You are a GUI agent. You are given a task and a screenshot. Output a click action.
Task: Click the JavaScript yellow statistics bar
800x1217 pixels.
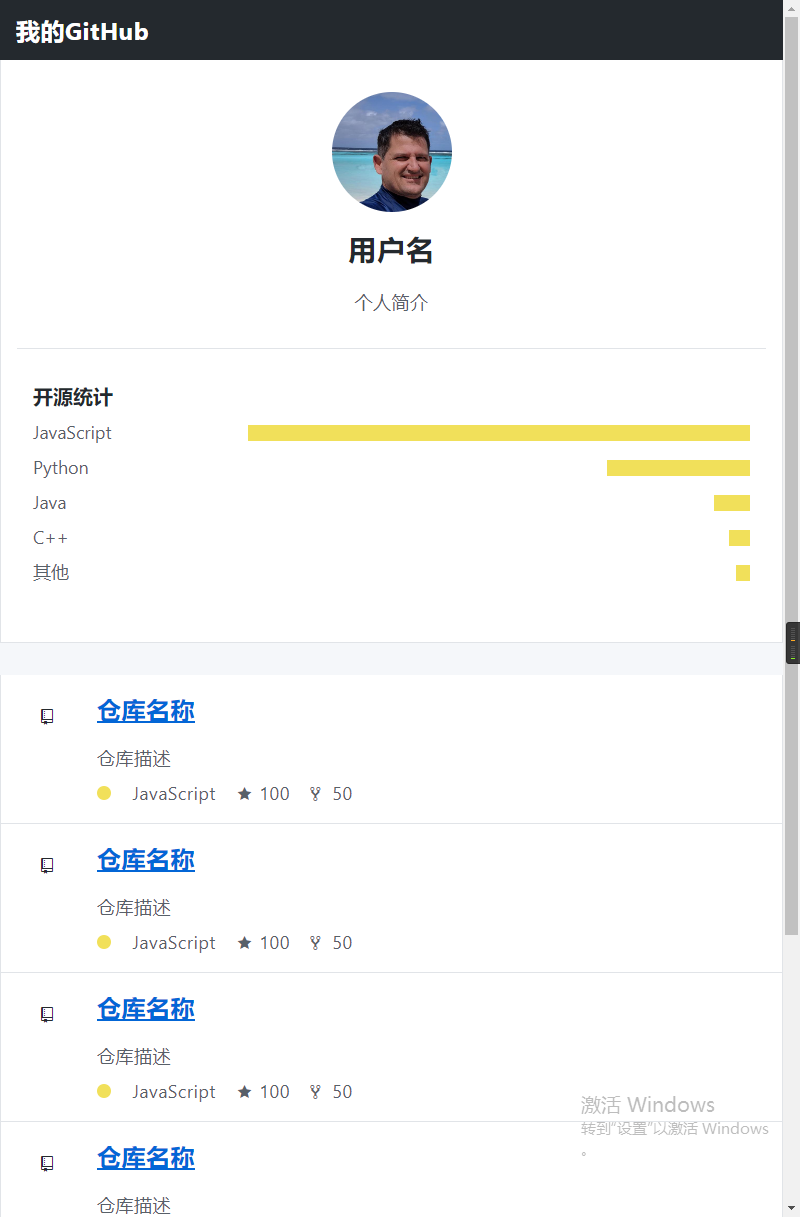tap(499, 433)
